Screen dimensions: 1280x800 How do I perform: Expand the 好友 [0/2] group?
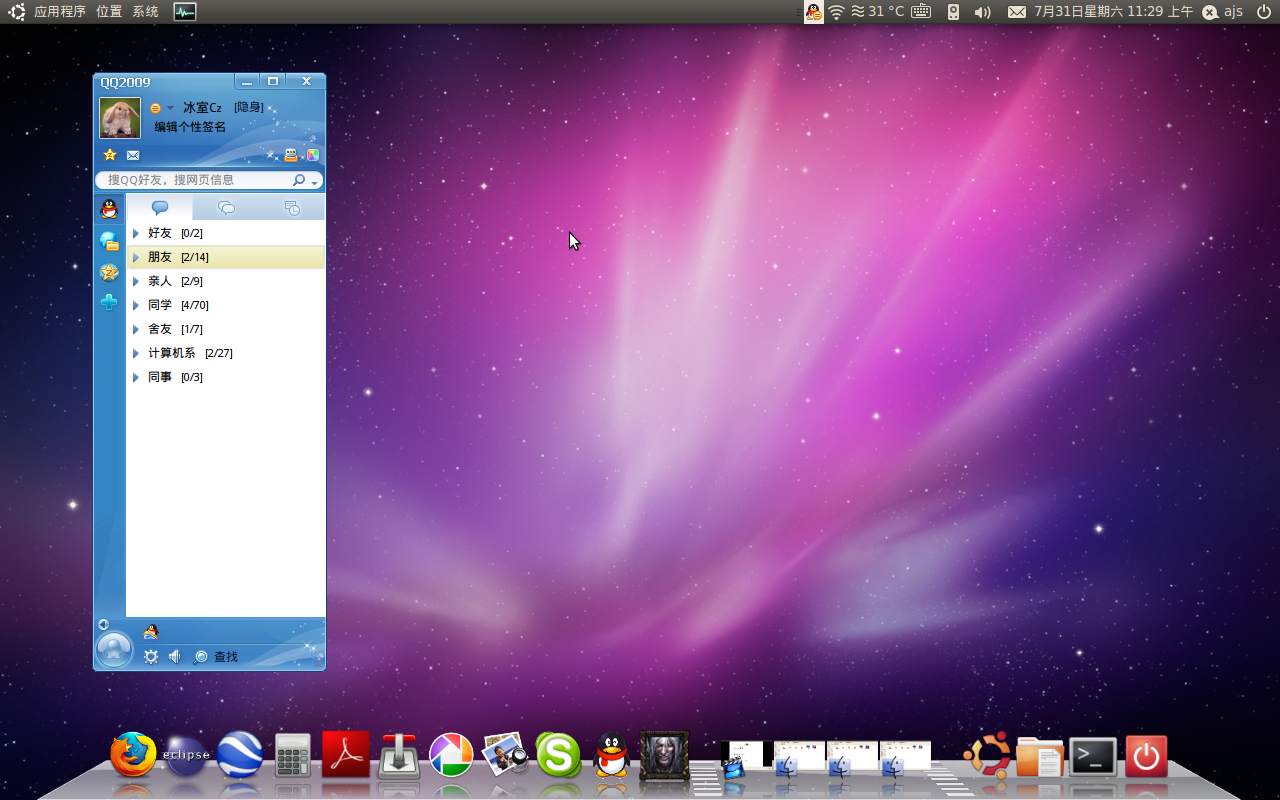[x=226, y=233]
